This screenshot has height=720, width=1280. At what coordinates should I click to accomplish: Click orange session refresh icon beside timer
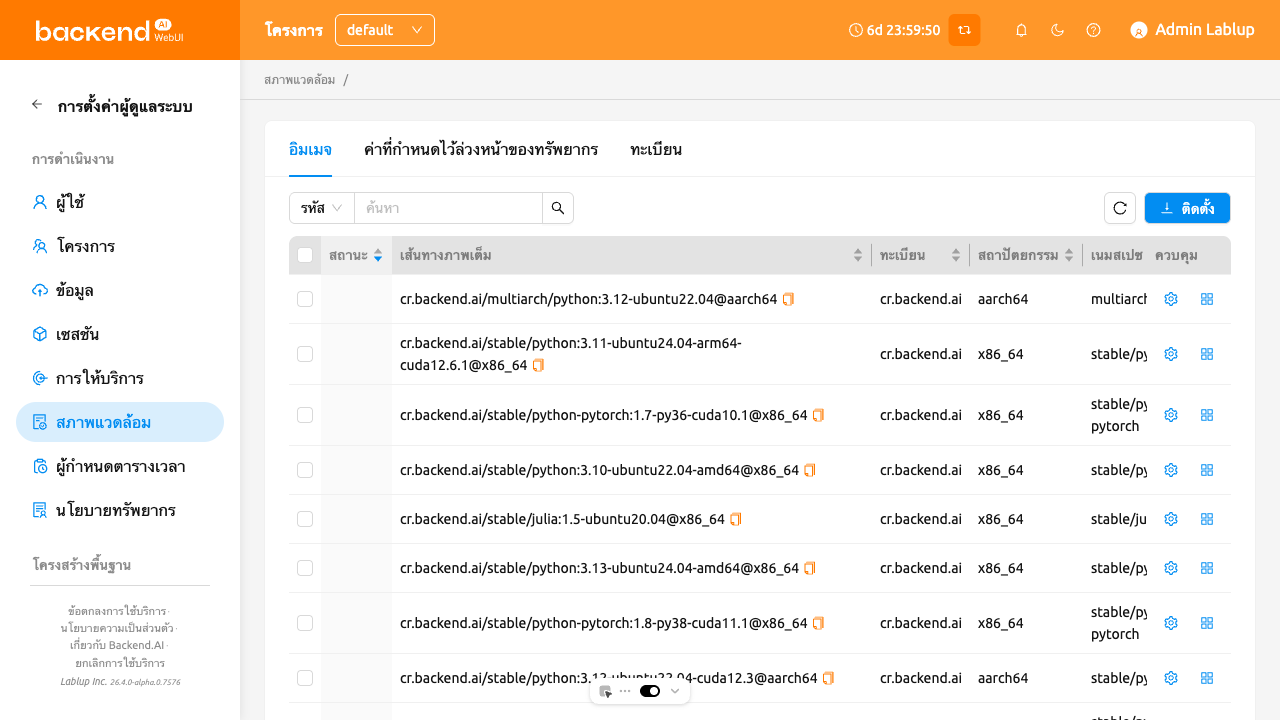coord(965,30)
